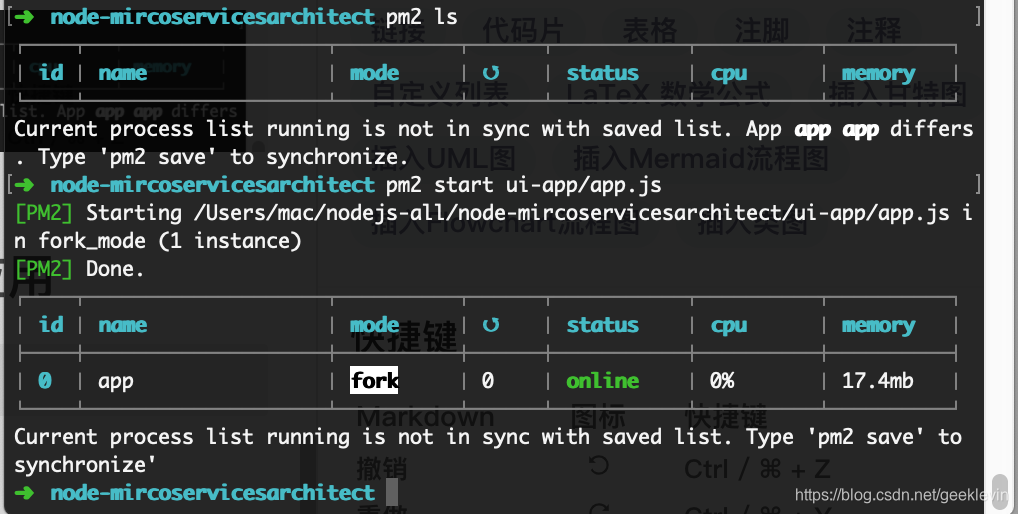Click "图标" tab in background editor

click(598, 417)
